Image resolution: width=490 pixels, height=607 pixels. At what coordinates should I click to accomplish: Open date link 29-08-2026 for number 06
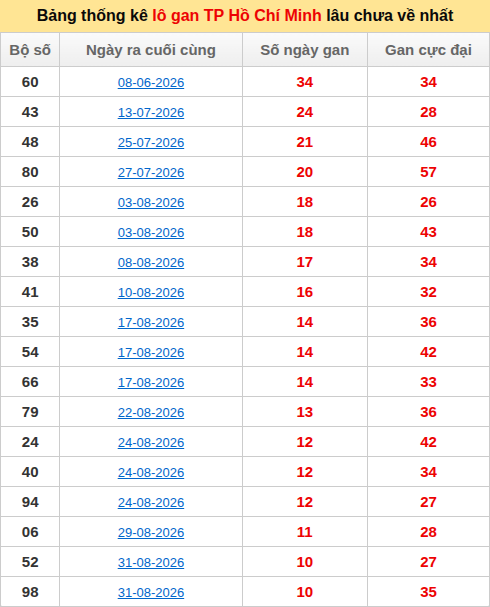(x=151, y=532)
